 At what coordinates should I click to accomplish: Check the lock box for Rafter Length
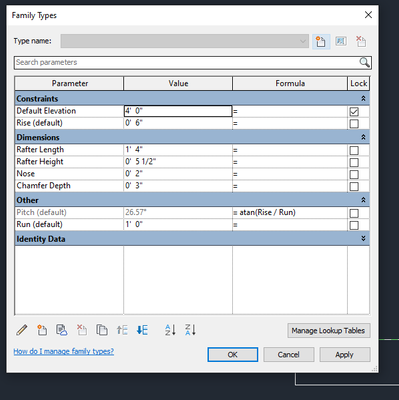coord(354,150)
